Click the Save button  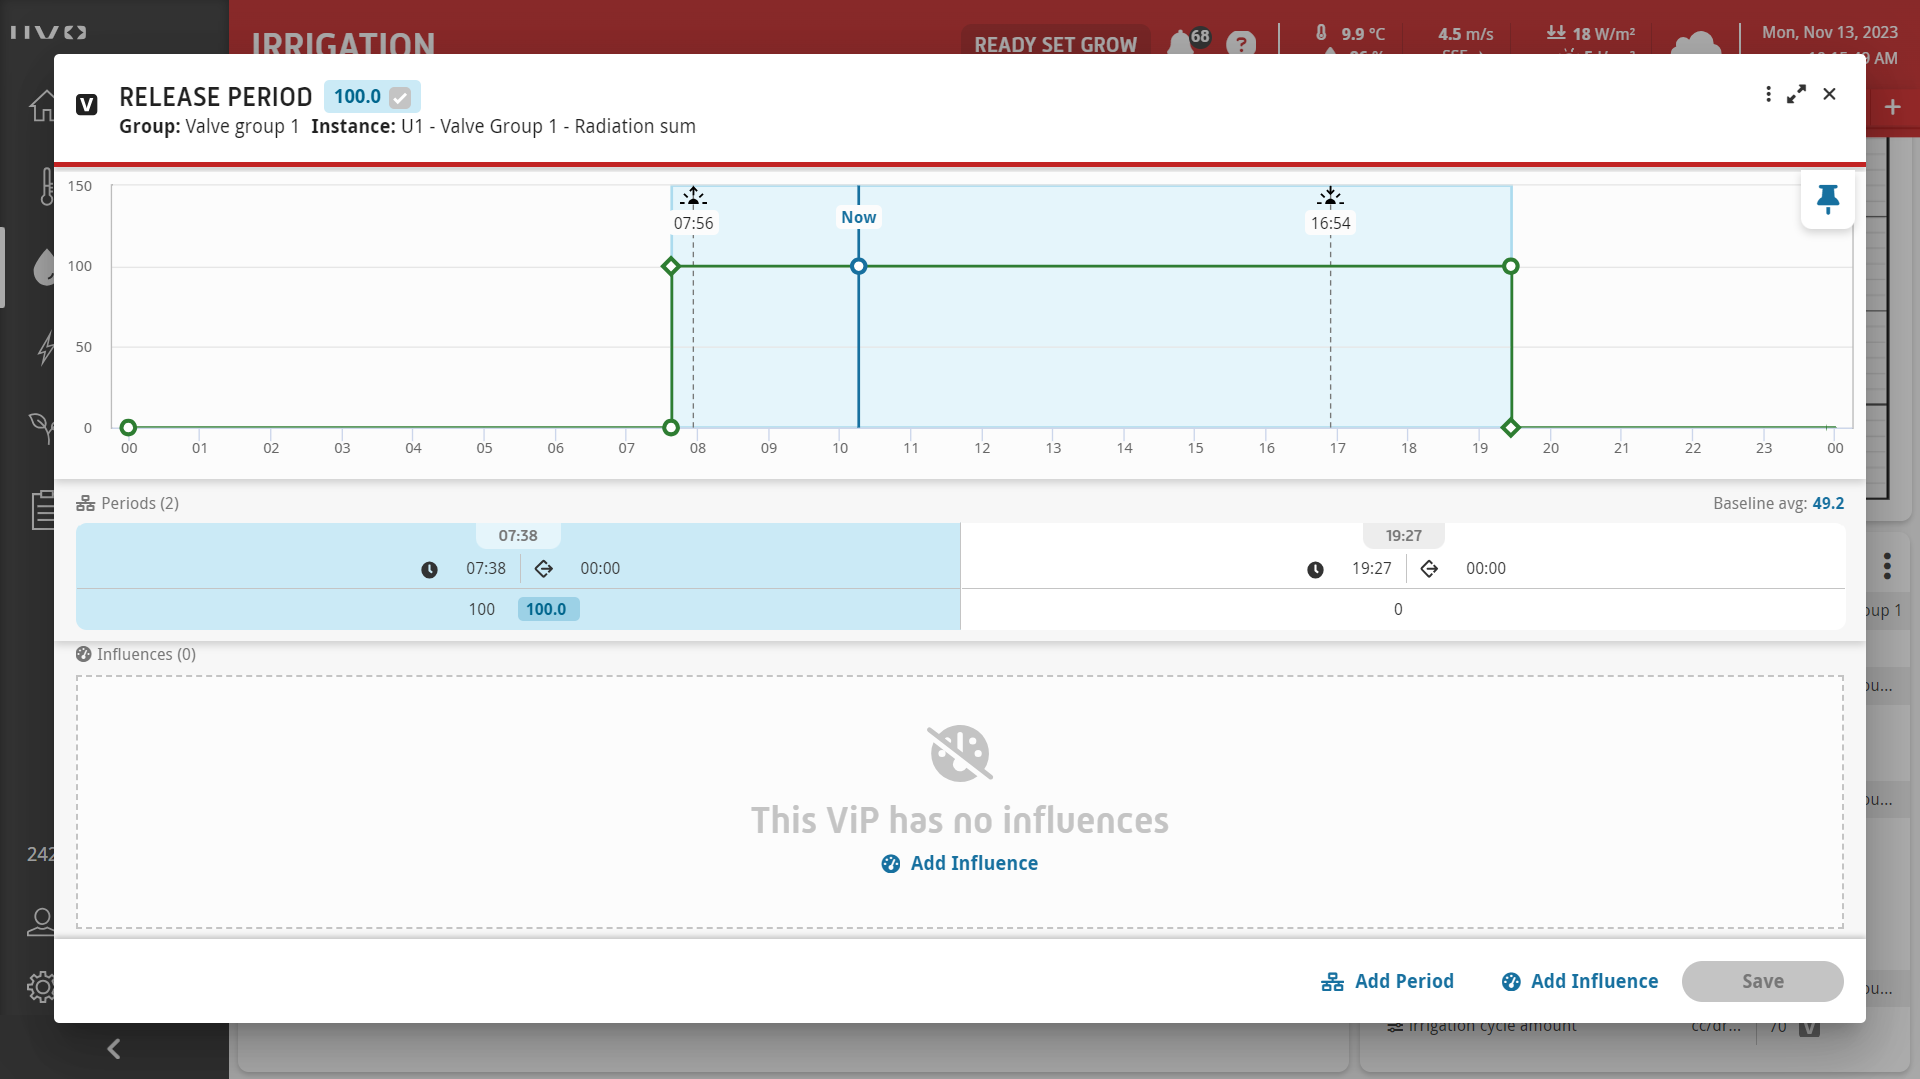pyautogui.click(x=1762, y=981)
